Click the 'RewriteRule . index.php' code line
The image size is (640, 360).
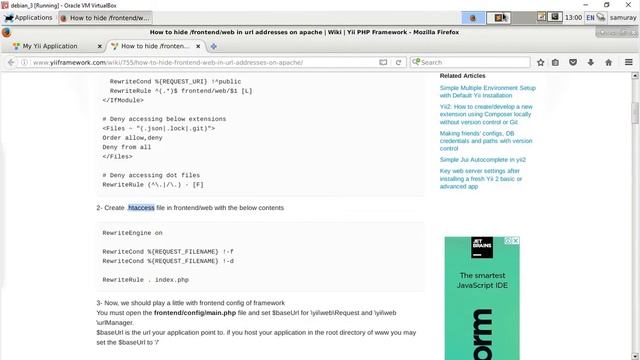(145, 280)
